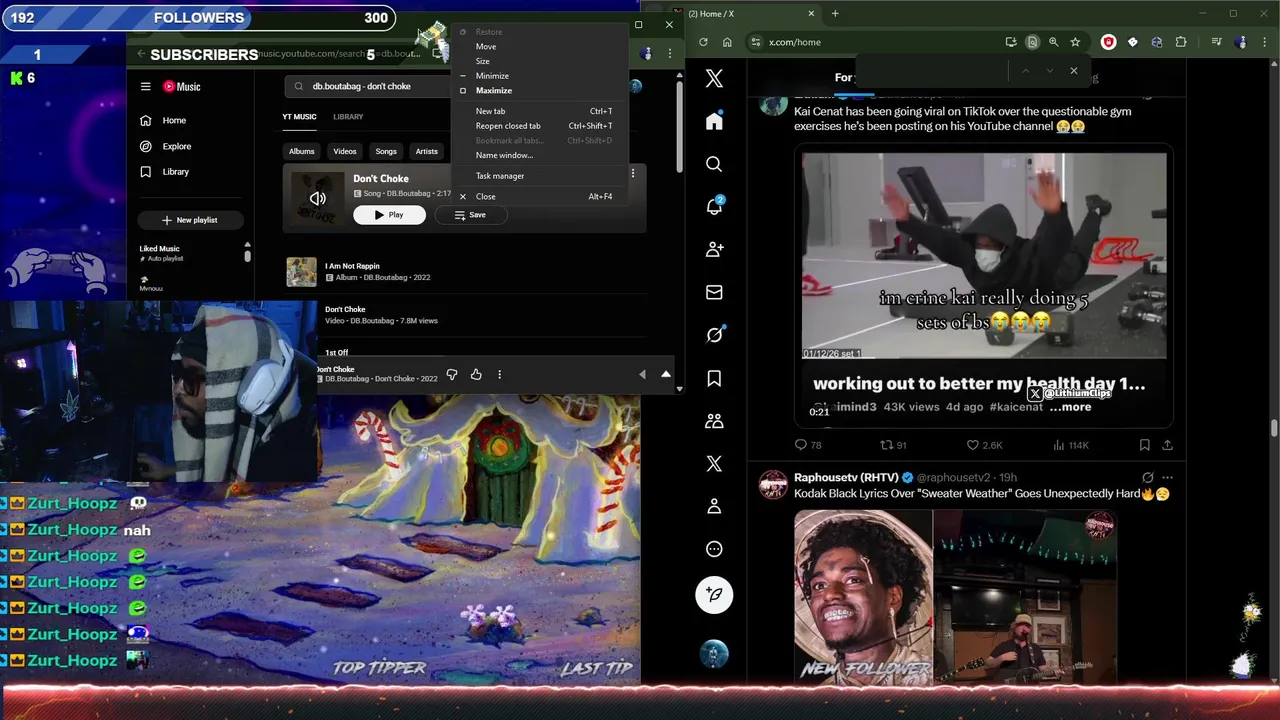Open Grok action on Raphousetv post
Screen dimensions: 1280x720
[x=1148, y=478]
